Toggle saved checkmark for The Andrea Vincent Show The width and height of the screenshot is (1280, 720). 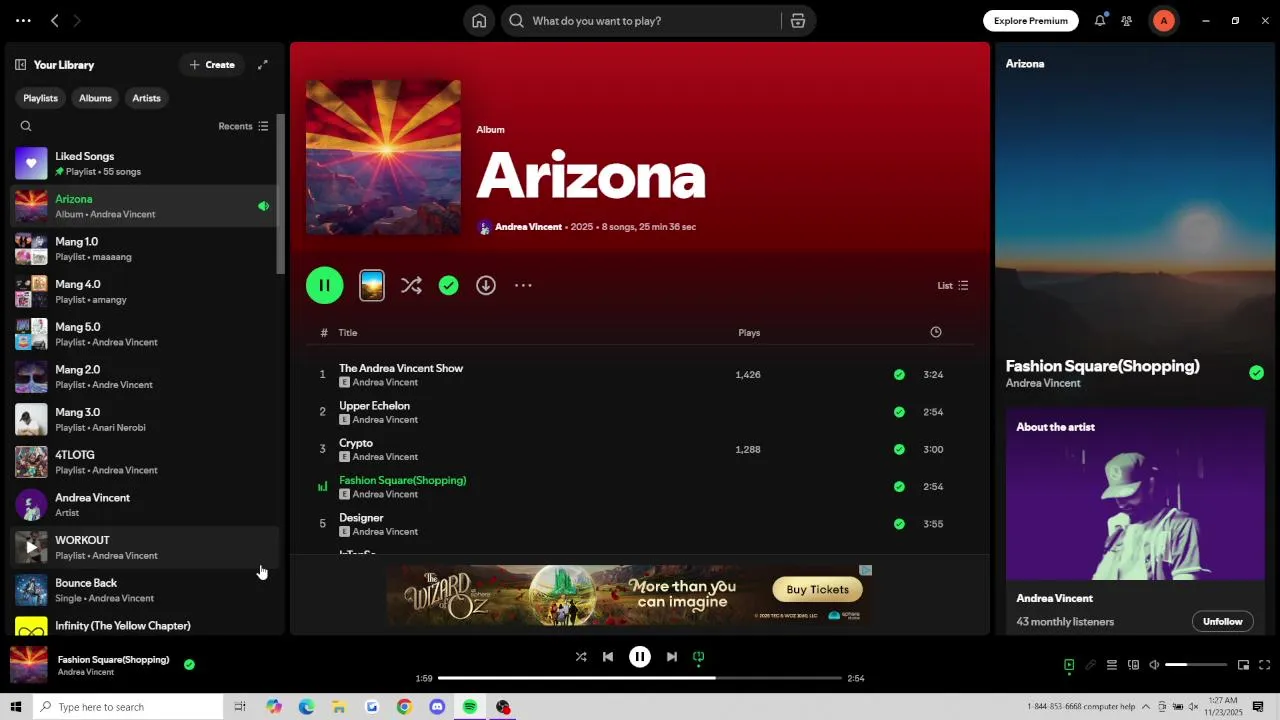(x=899, y=375)
